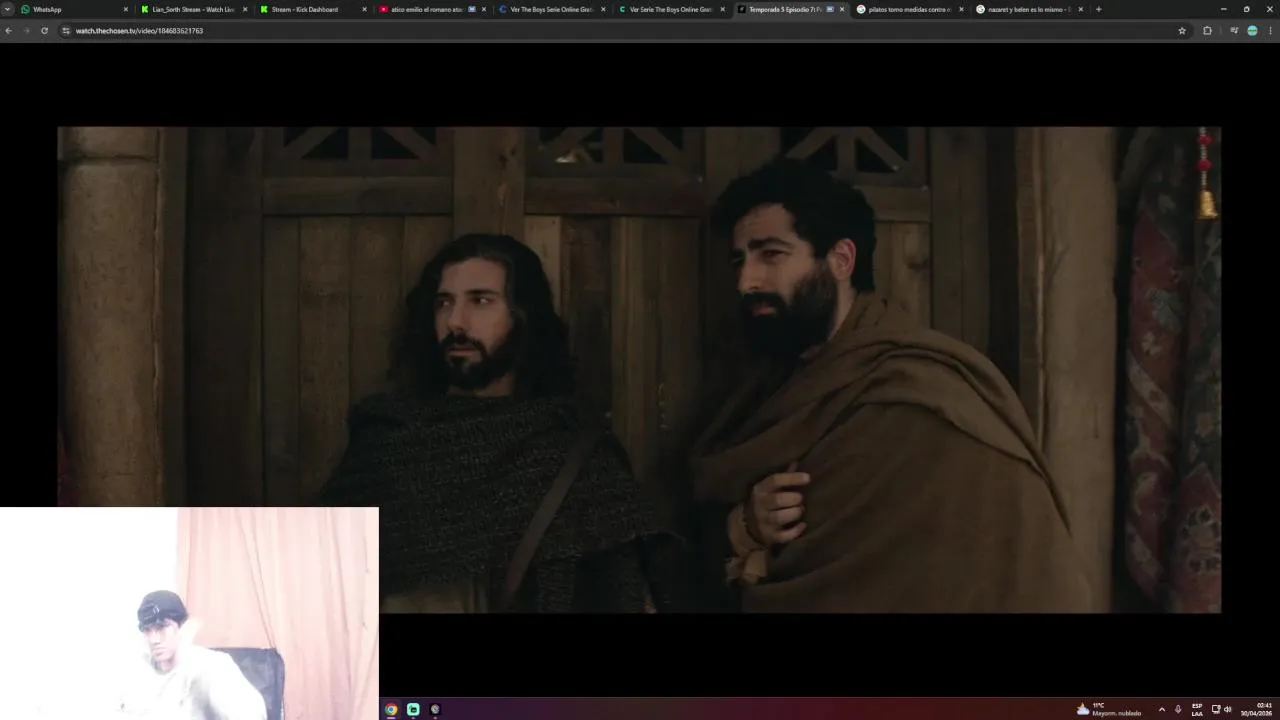
Task: Click the audio indicator on 'atico emilio' tab
Action: coord(472,9)
